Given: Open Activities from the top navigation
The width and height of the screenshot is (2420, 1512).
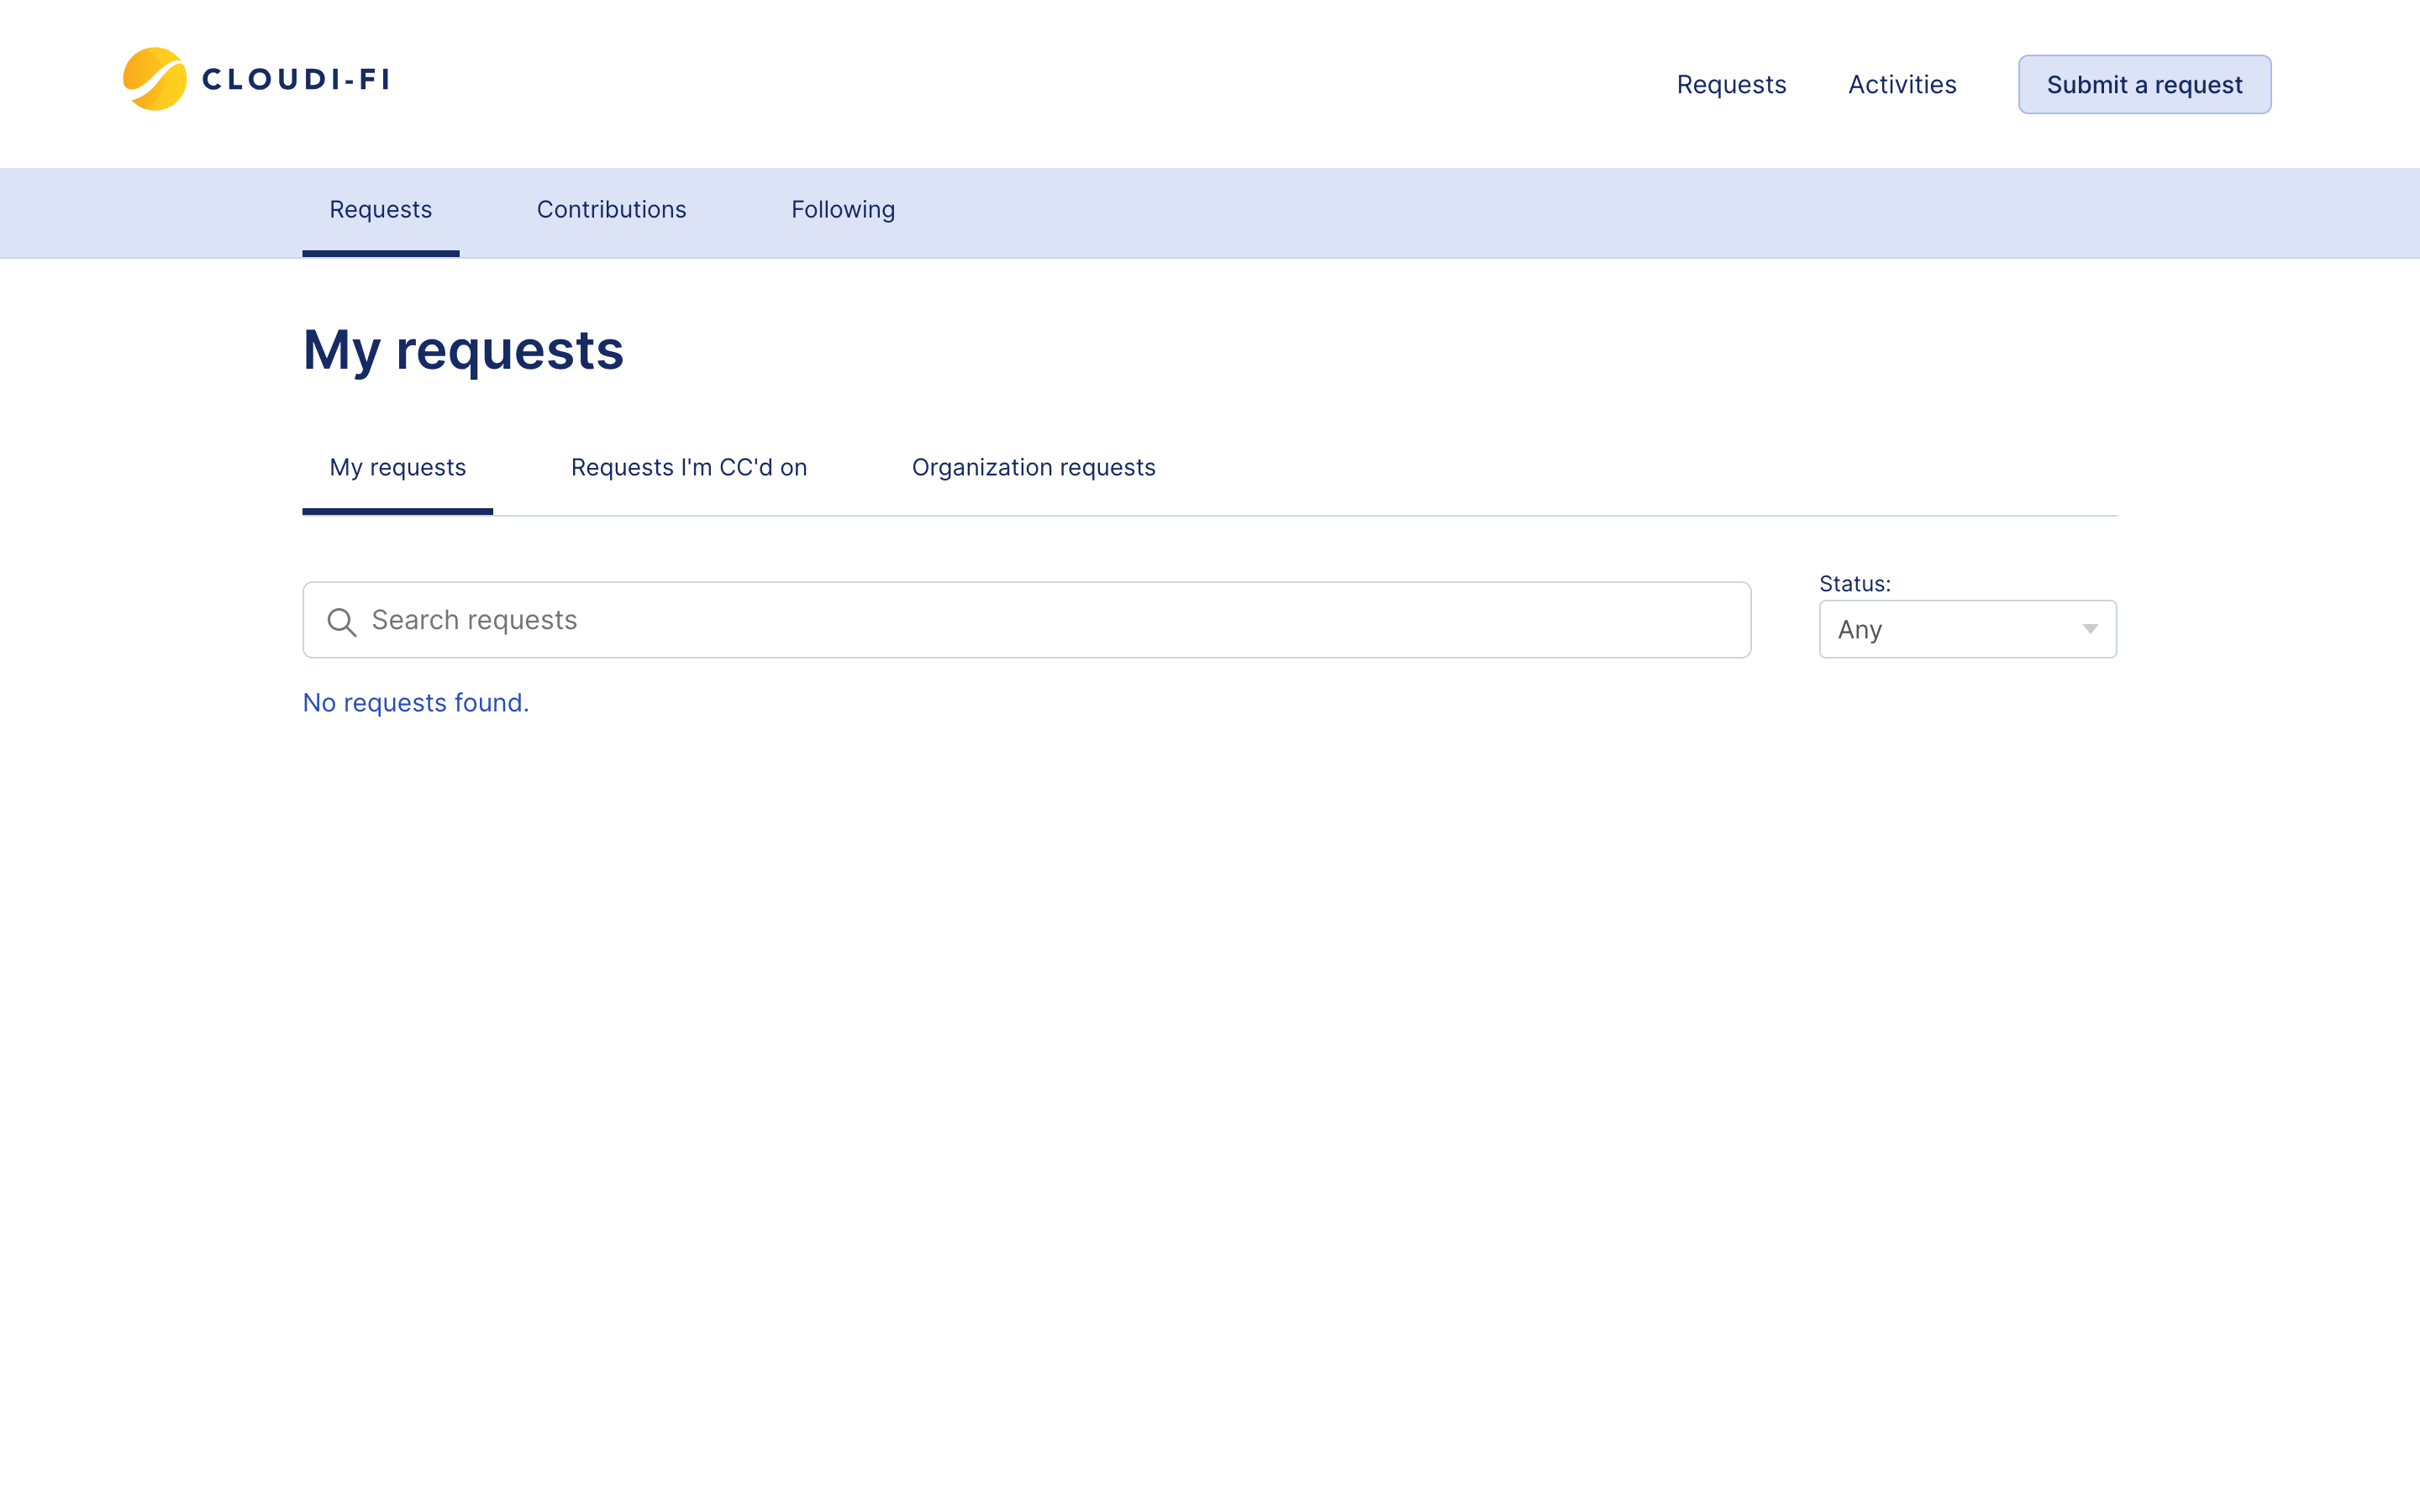Looking at the screenshot, I should click(1901, 84).
